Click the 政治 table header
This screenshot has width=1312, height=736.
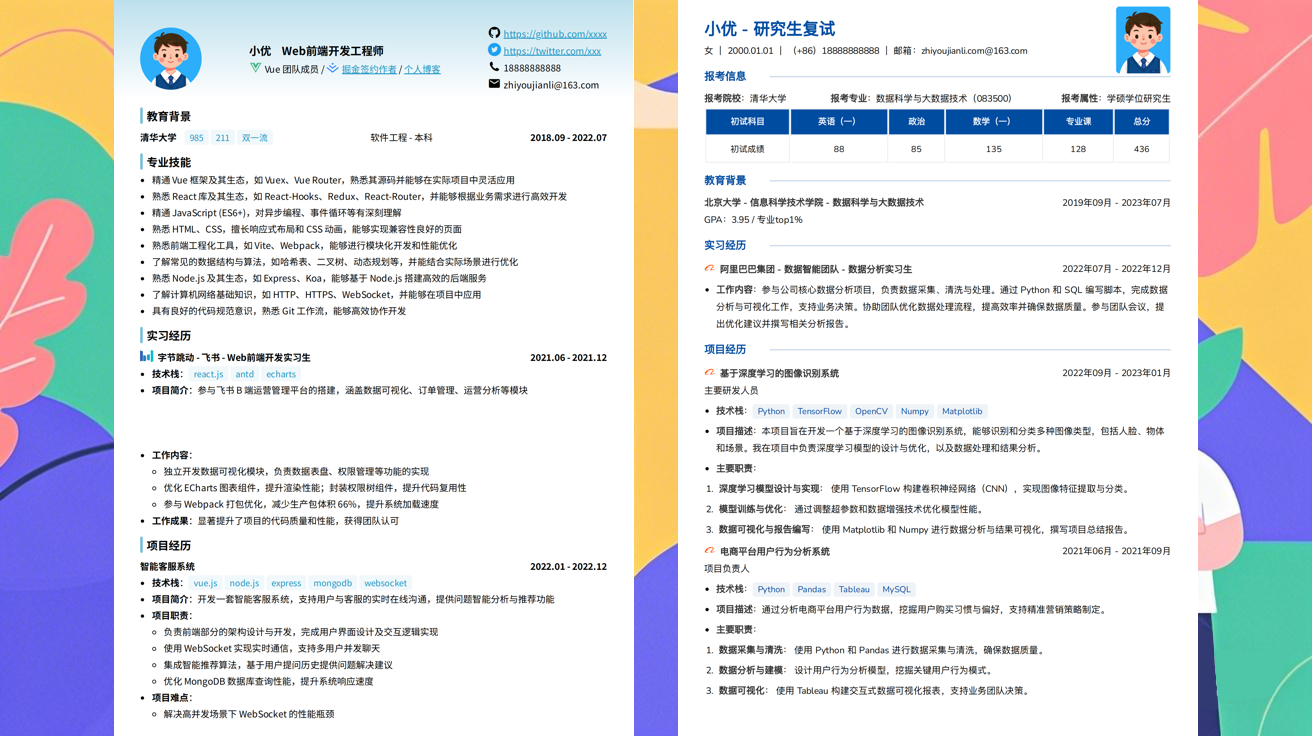pos(916,121)
